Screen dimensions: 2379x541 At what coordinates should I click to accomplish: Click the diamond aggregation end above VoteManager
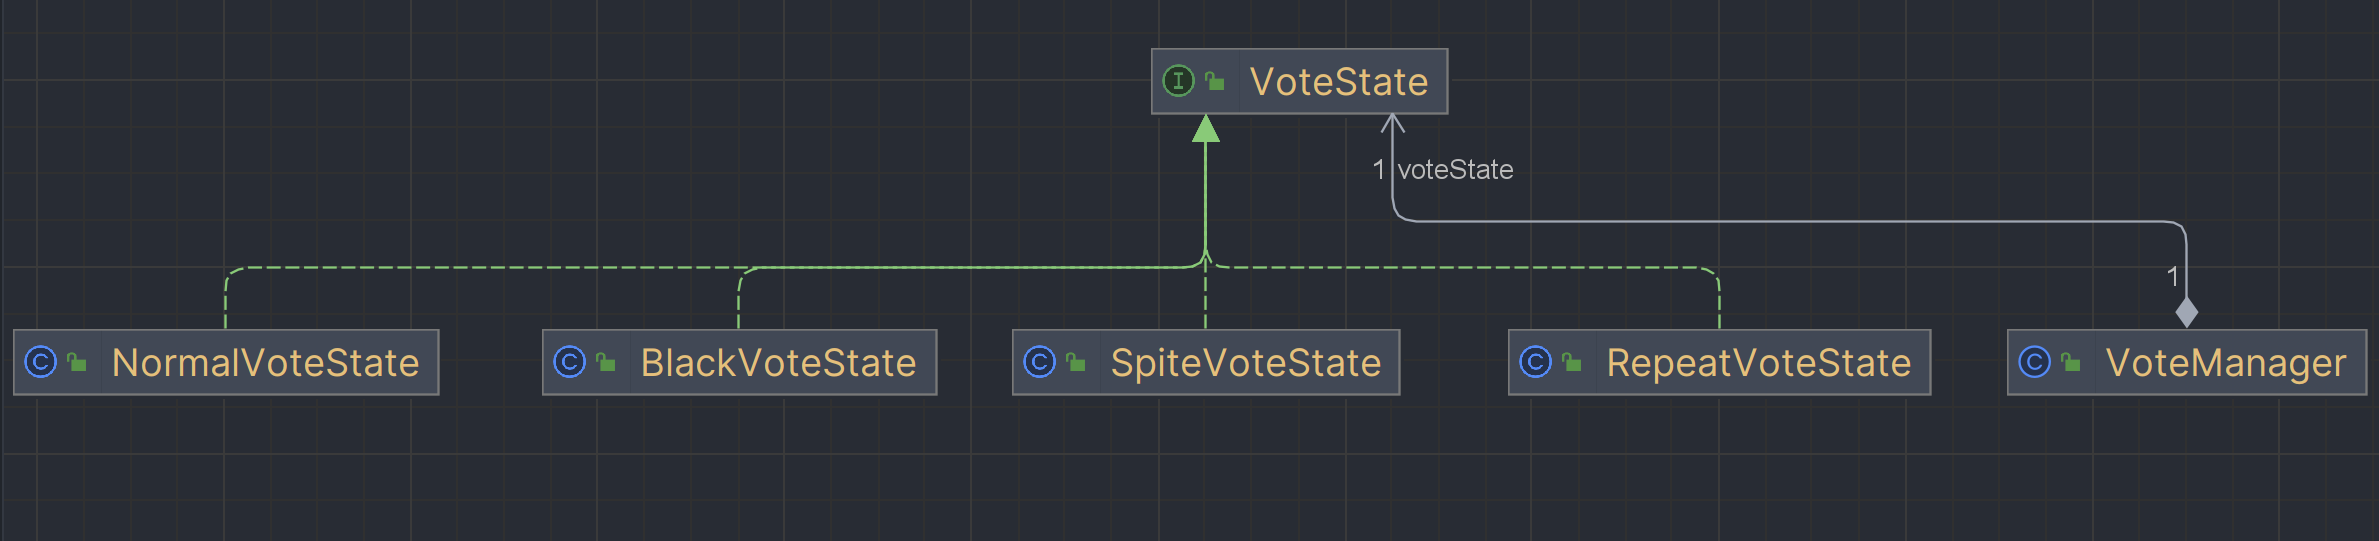pos(2187,312)
